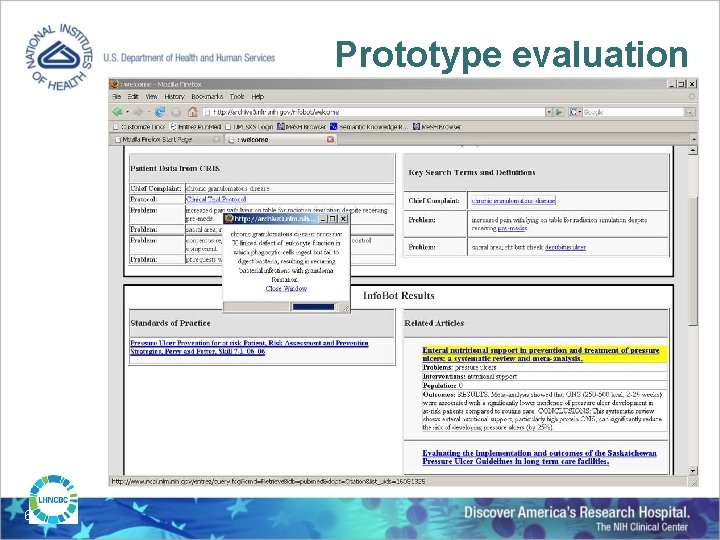The image size is (720, 540).
Task: Click the Google search engine icon
Action: point(573,112)
